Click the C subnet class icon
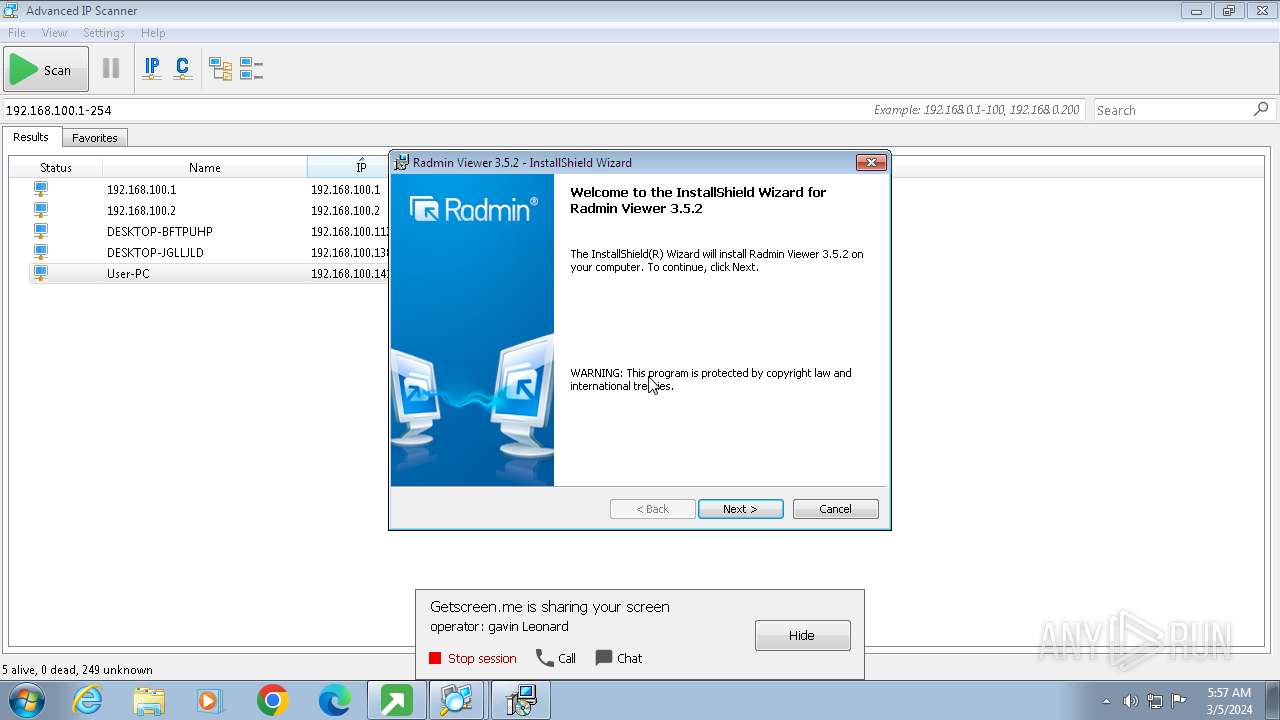This screenshot has width=1280, height=720. click(182, 69)
